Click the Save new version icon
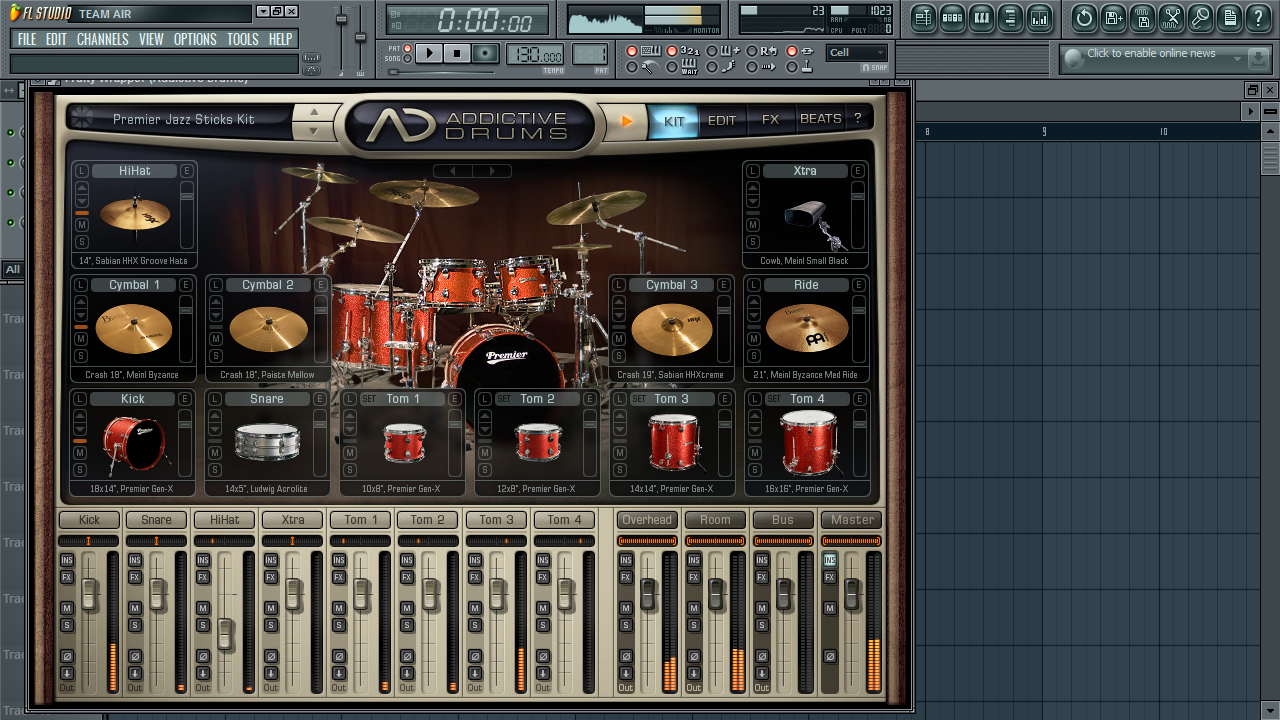The image size is (1280, 720). point(1113,17)
